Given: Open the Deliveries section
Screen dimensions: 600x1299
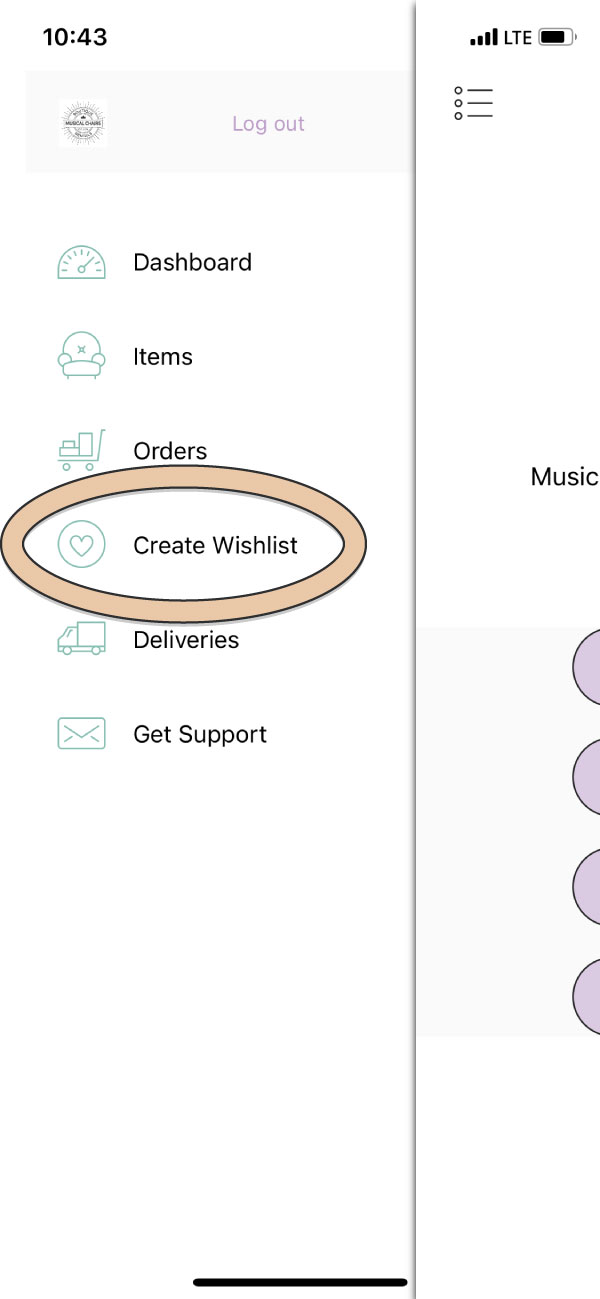Looking at the screenshot, I should [186, 640].
